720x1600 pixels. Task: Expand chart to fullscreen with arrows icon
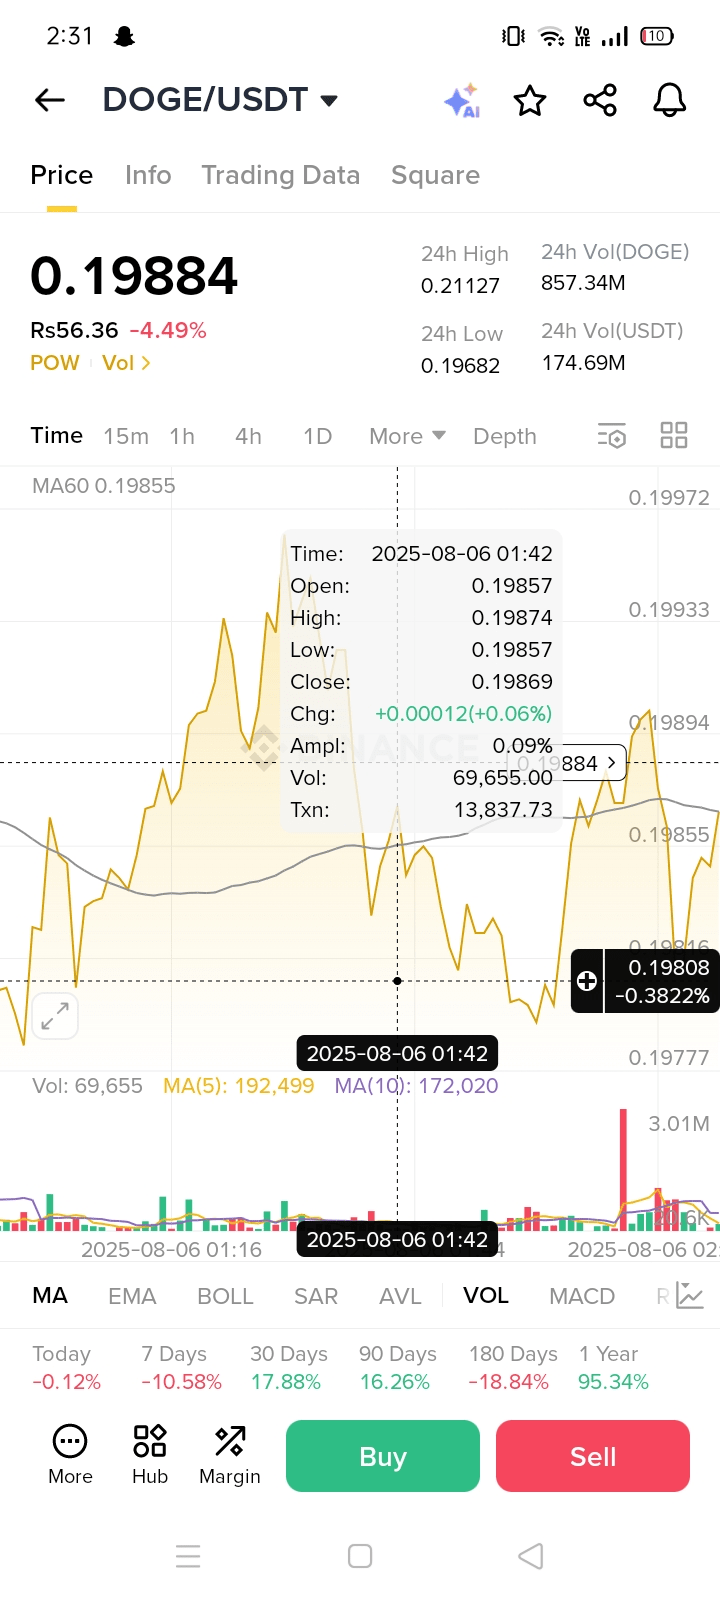click(54, 1017)
